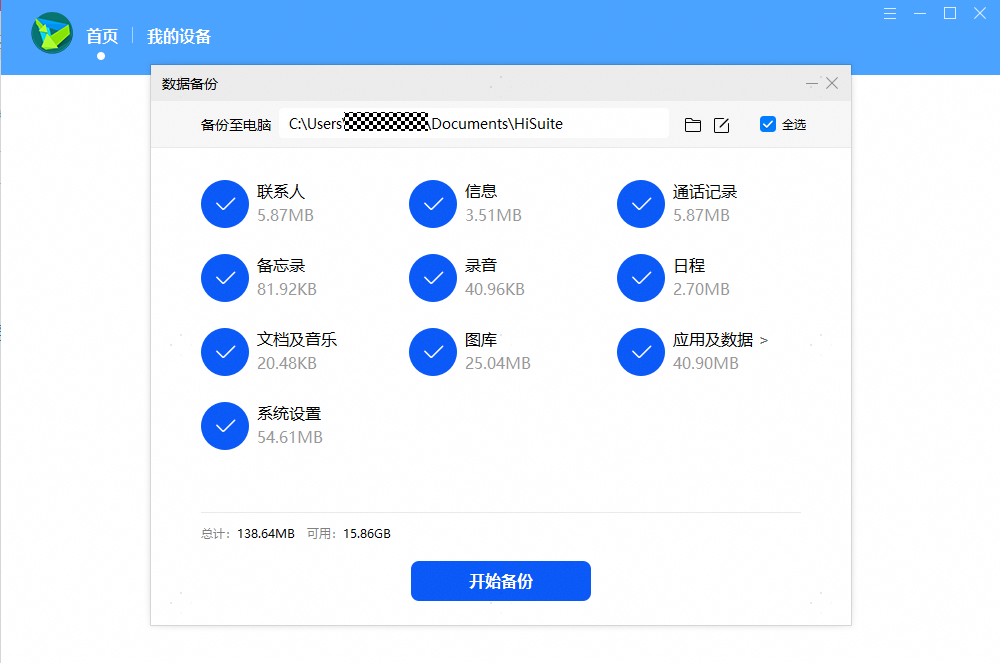The height and width of the screenshot is (663, 1000).
Task: Toggle the 通话记录 selection circle
Action: coord(640,204)
